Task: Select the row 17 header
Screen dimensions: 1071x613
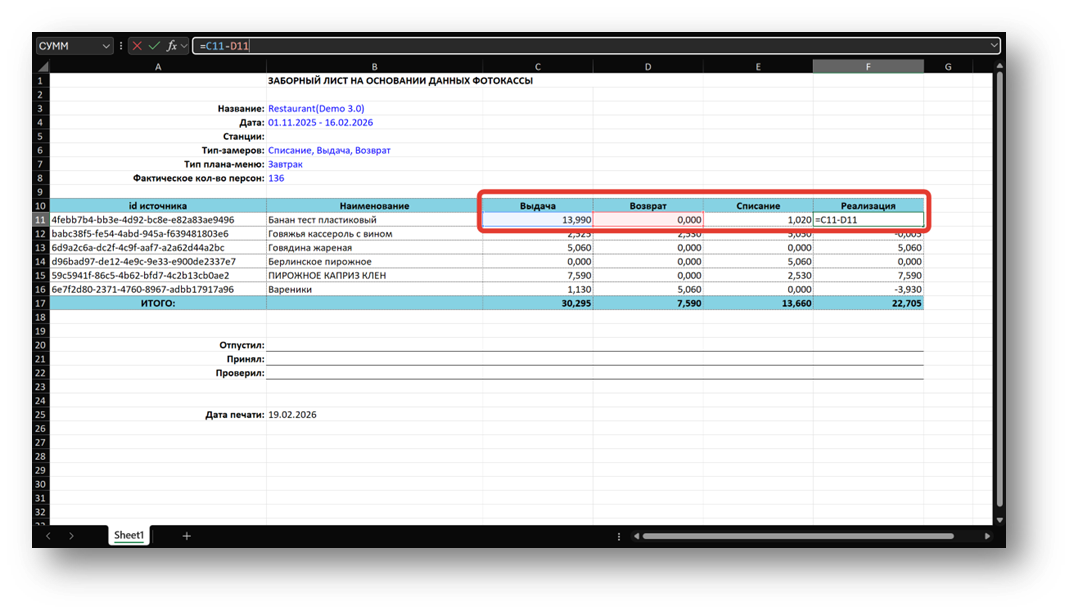Action: 40,303
